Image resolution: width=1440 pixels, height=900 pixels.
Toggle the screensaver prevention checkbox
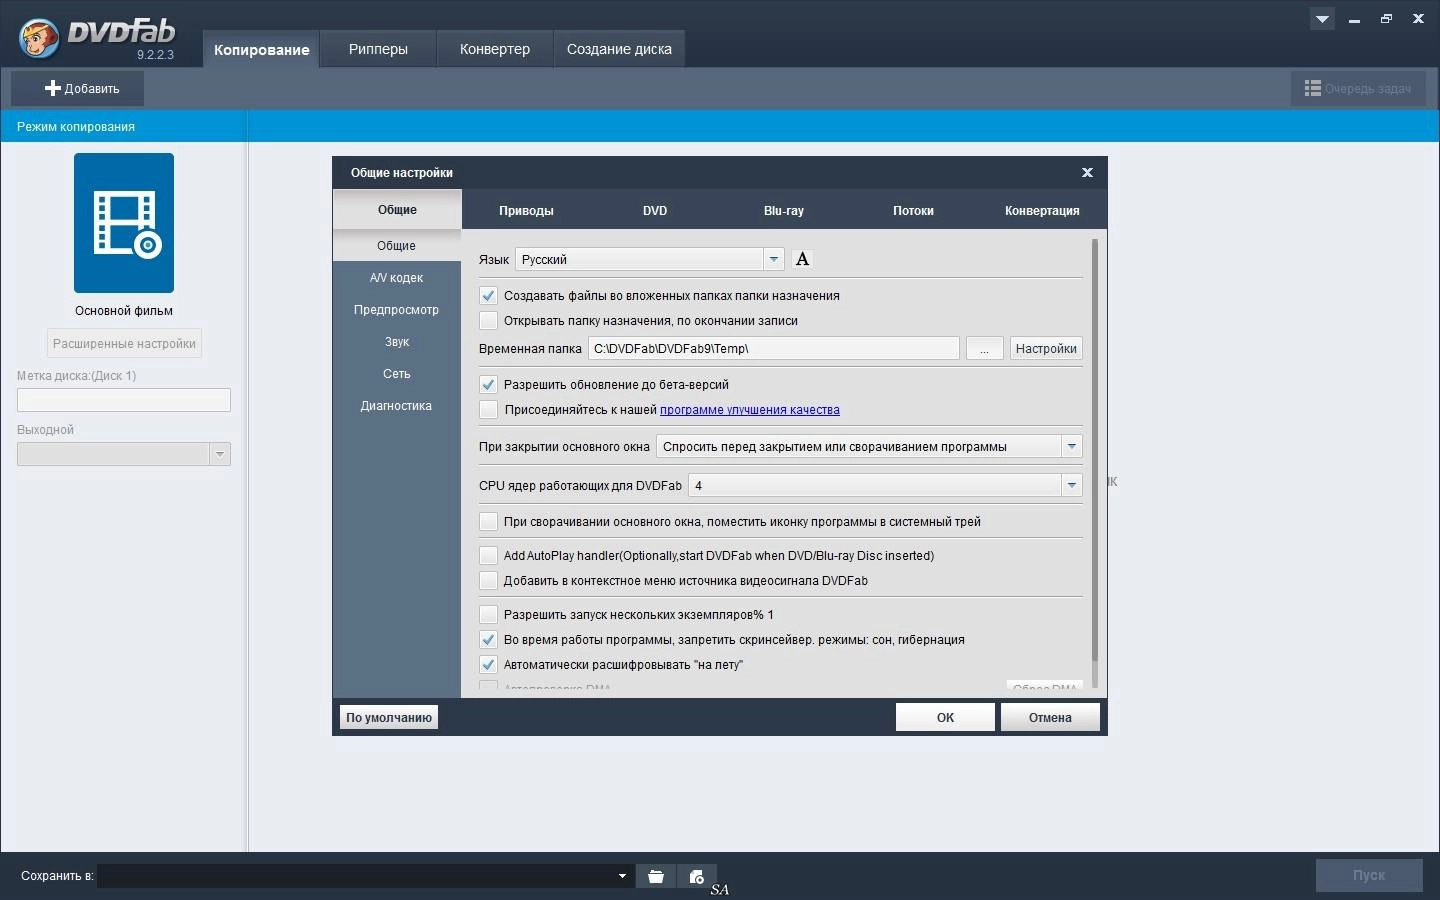coord(488,640)
